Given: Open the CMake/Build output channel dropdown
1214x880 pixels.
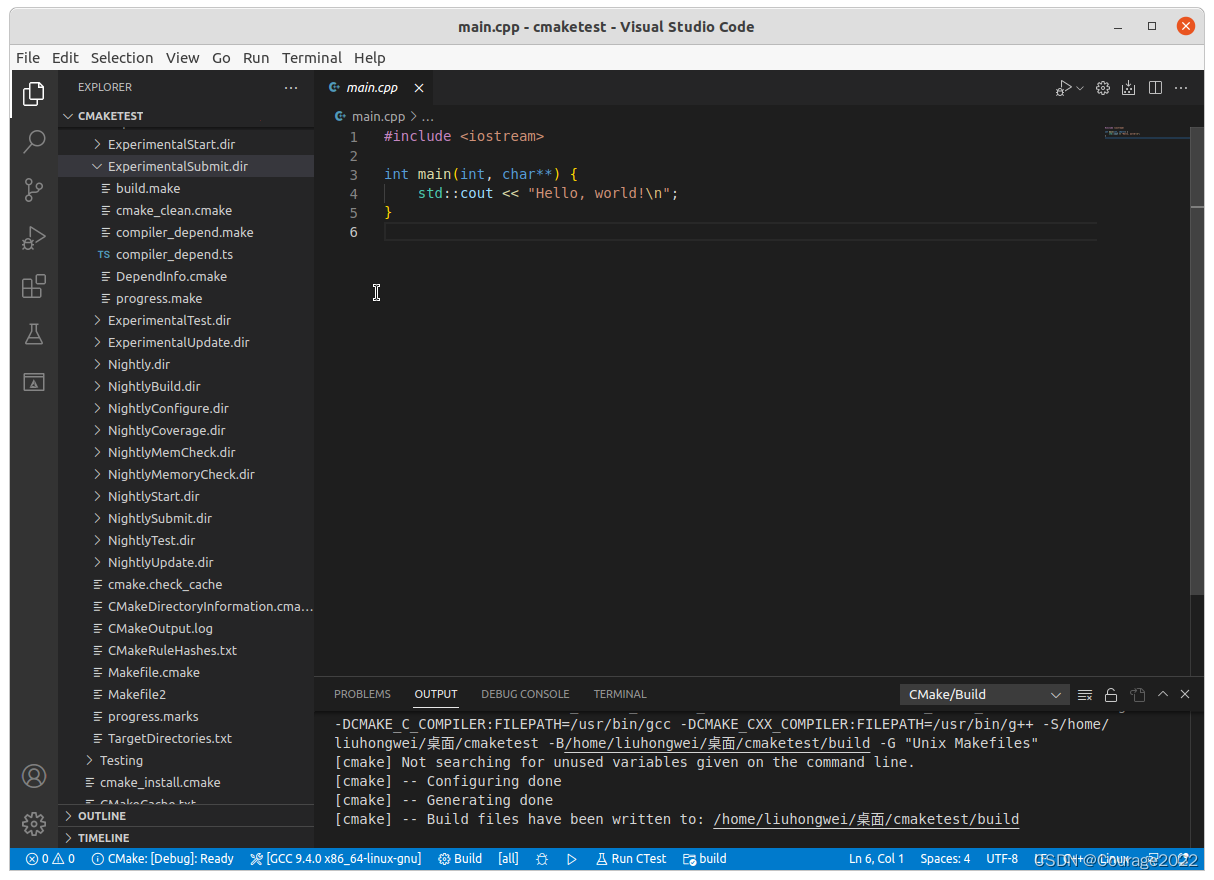Looking at the screenshot, I should click(985, 695).
